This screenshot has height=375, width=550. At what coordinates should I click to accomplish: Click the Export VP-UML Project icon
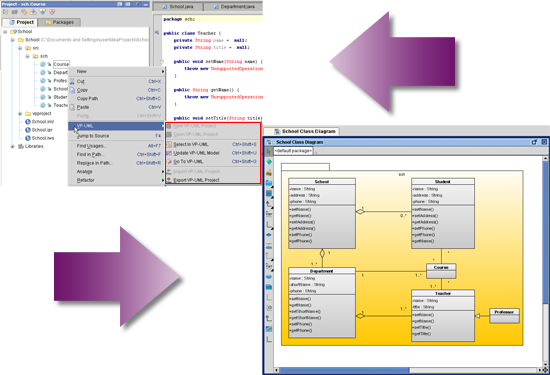pyautogui.click(x=169, y=180)
